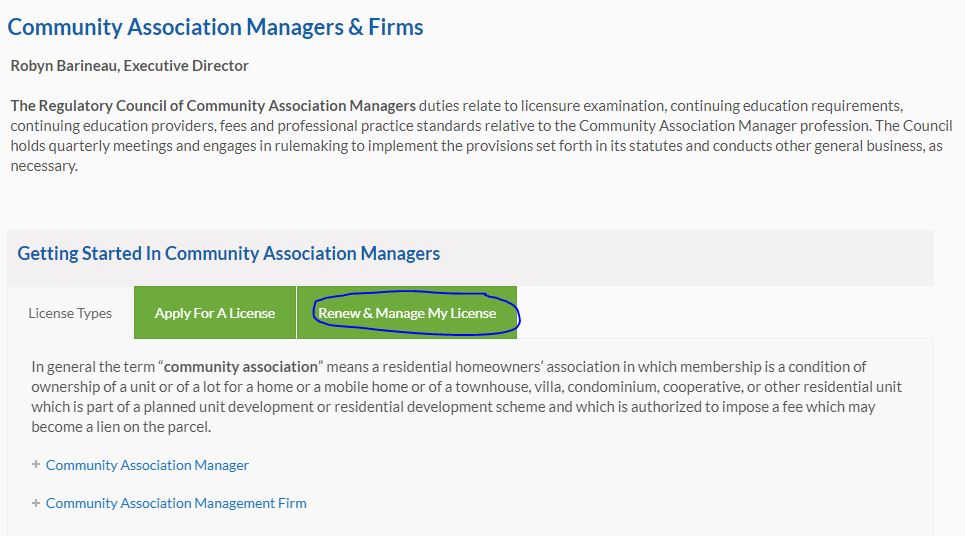The width and height of the screenshot is (965, 536).
Task: Click the phrase become a lien on the parcel
Action: click(x=121, y=427)
